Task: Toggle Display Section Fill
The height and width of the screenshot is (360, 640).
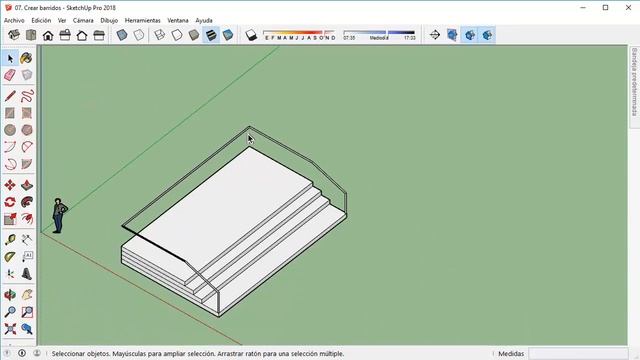Action: click(x=487, y=35)
